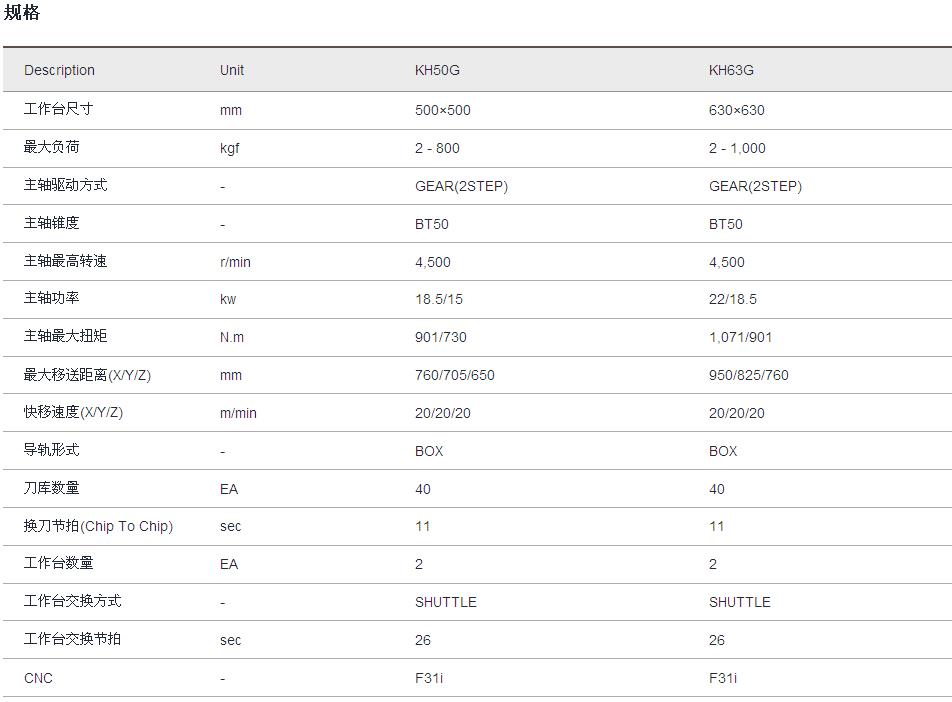952x702 pixels.
Task: Click the Unit column header
Action: click(x=232, y=70)
